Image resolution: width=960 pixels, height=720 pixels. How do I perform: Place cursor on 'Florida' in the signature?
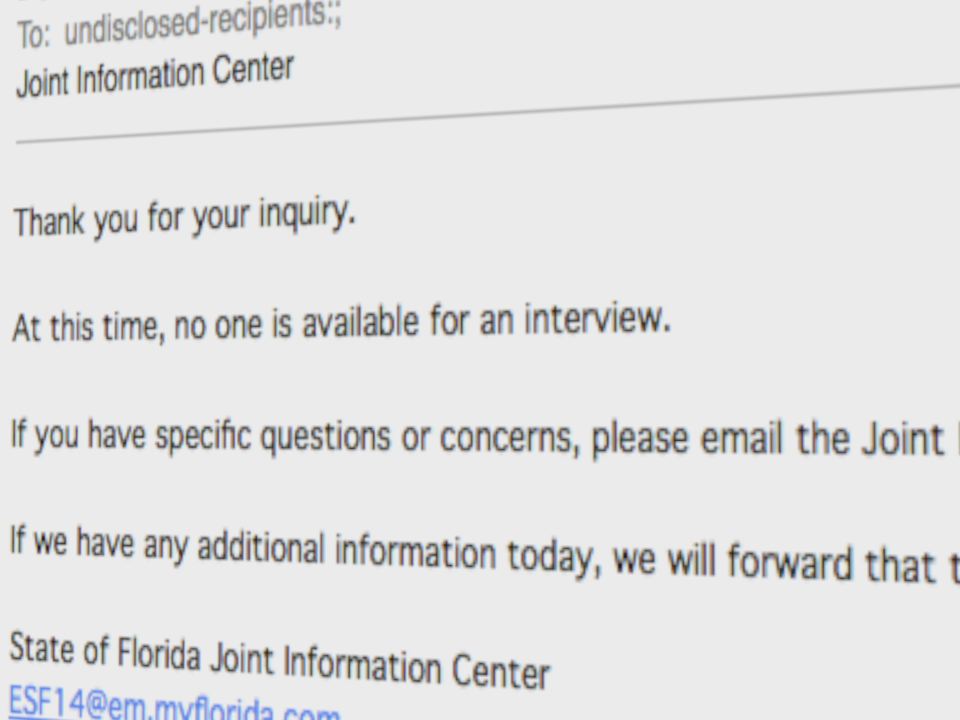tap(159, 654)
